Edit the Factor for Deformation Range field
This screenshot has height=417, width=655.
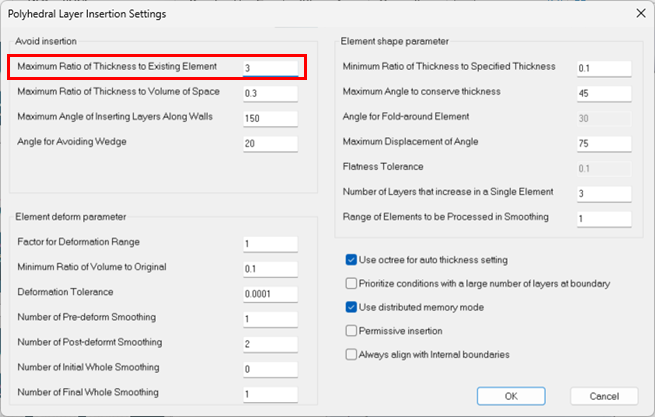tap(270, 244)
